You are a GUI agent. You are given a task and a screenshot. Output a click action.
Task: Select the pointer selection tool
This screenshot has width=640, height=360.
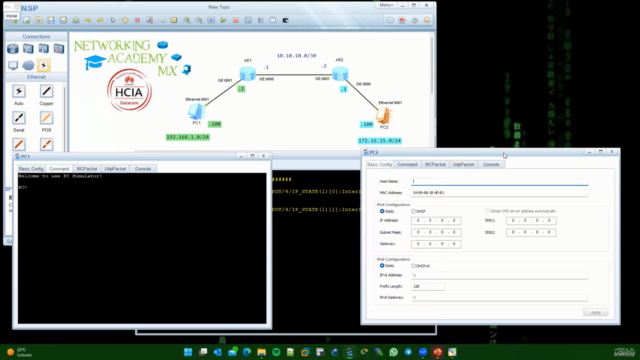pos(113,20)
